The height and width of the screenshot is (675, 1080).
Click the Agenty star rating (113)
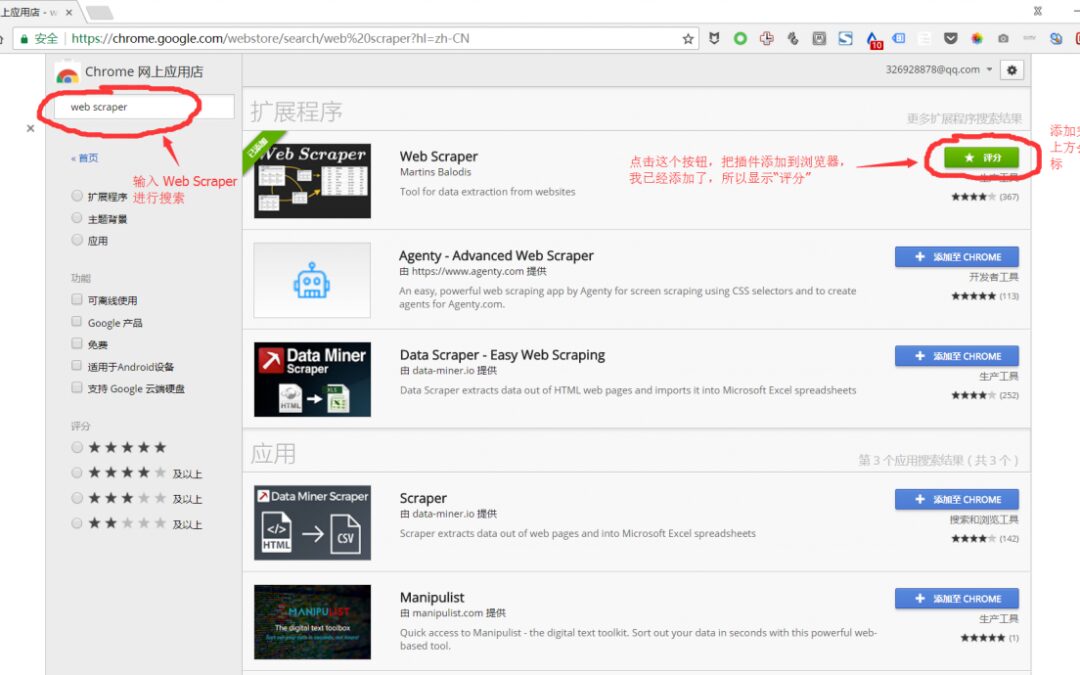click(x=985, y=296)
